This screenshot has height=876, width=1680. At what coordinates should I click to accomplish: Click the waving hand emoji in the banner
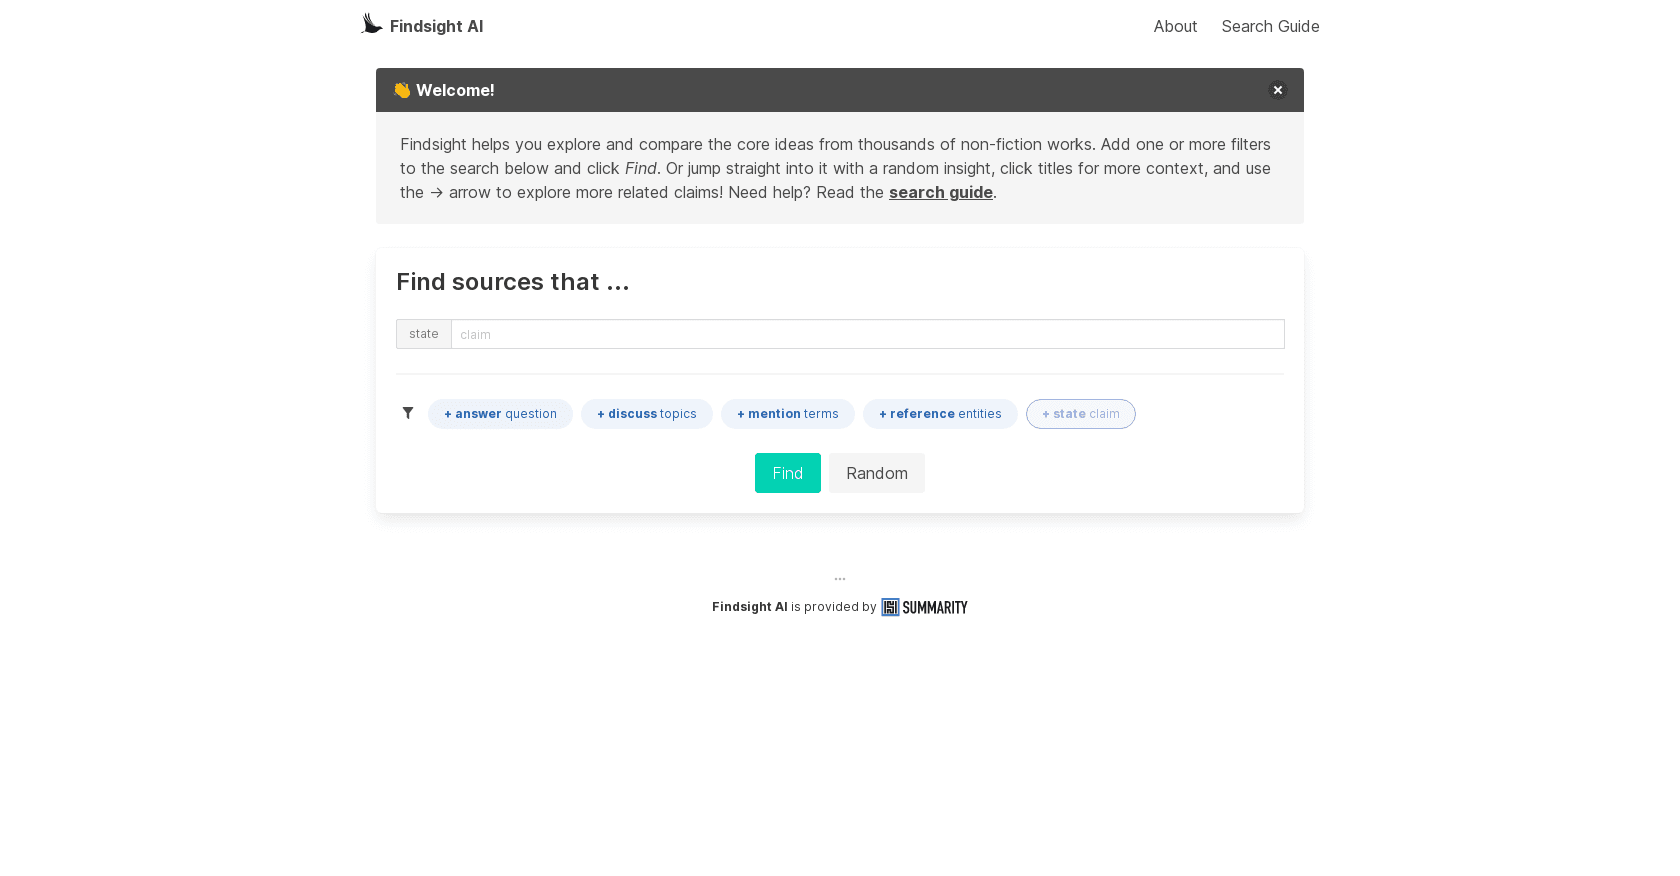(x=402, y=89)
